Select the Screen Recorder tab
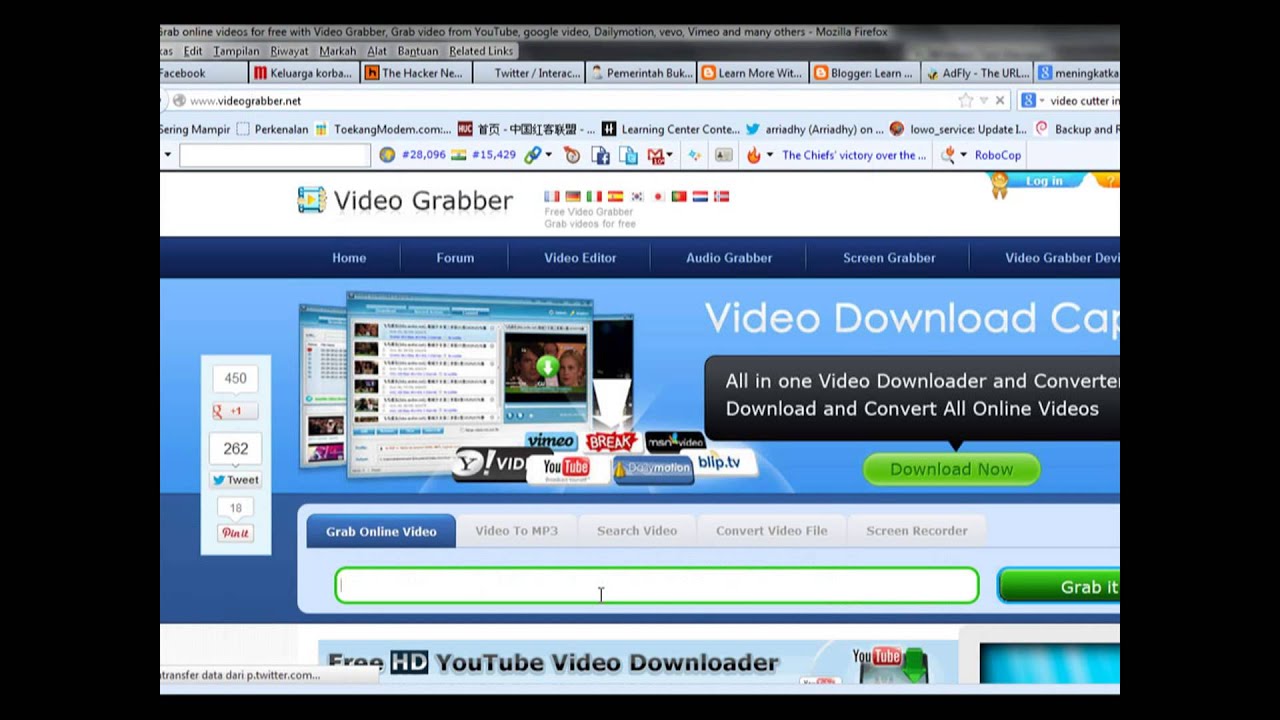This screenshot has height=720, width=1280. click(x=917, y=531)
